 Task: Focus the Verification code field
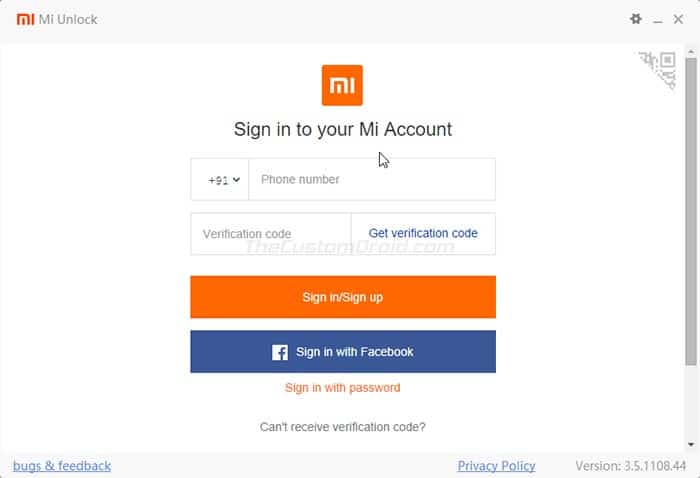pos(271,234)
